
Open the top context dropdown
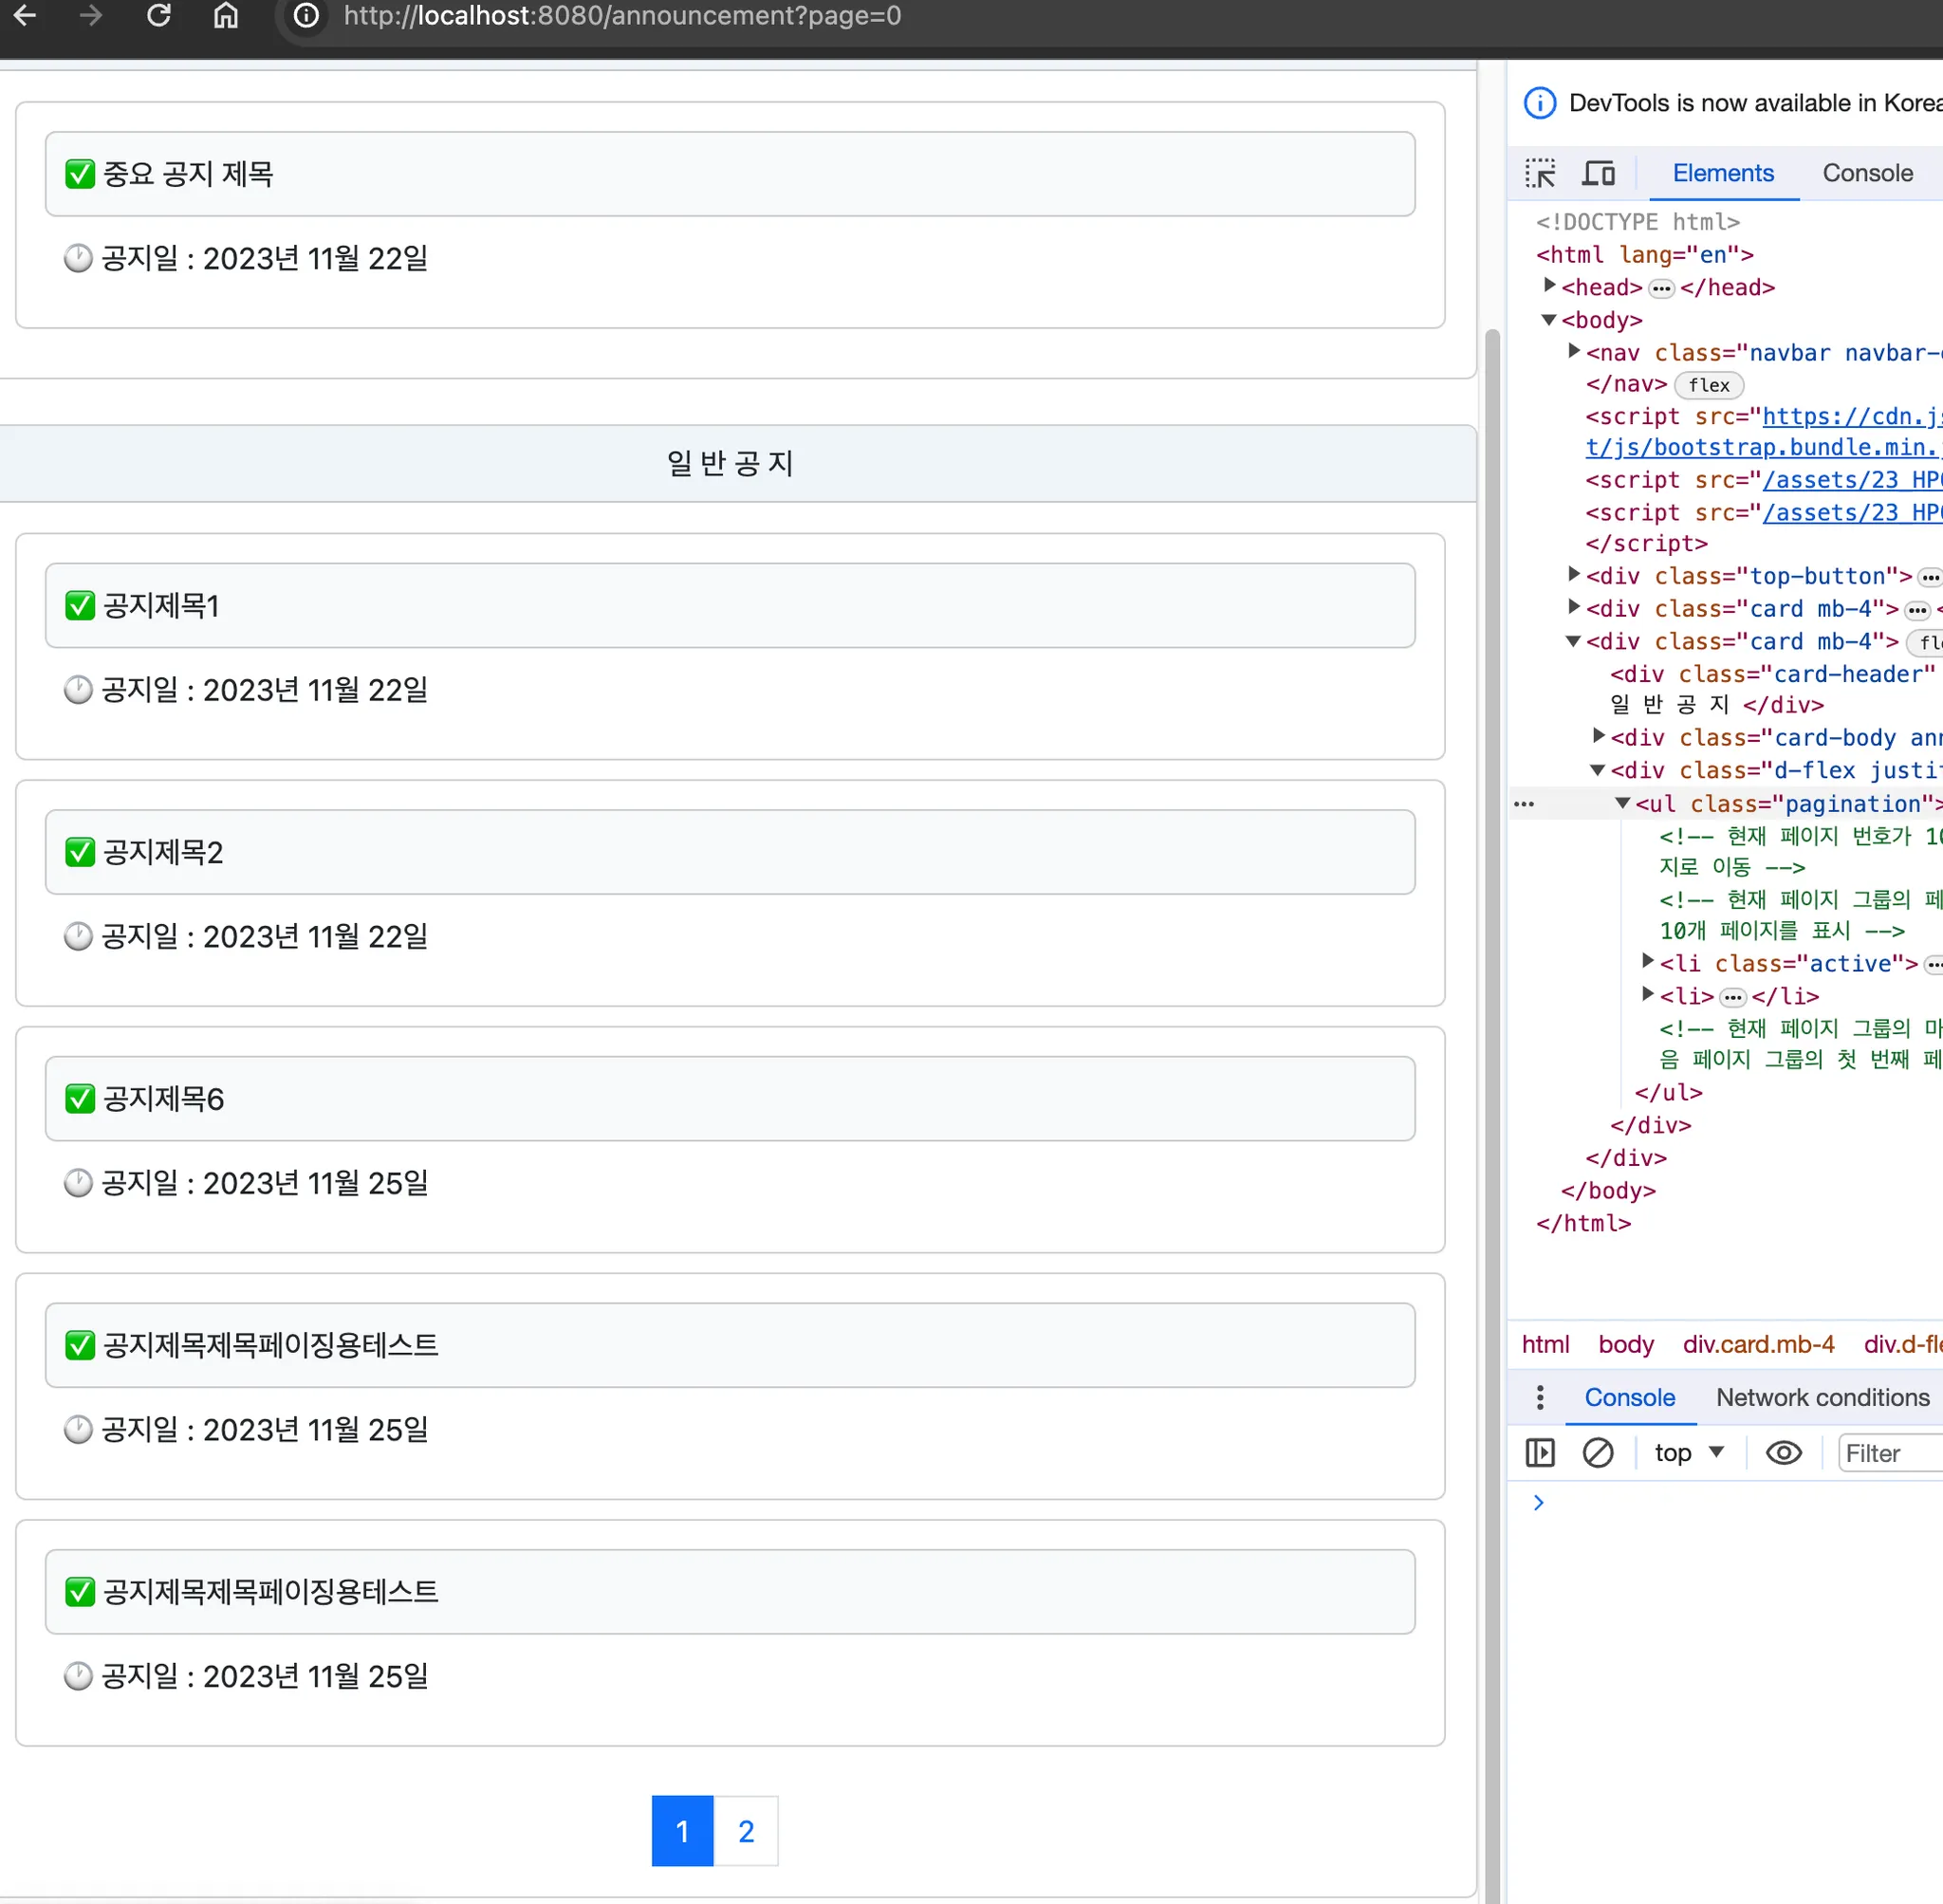[x=1689, y=1453]
